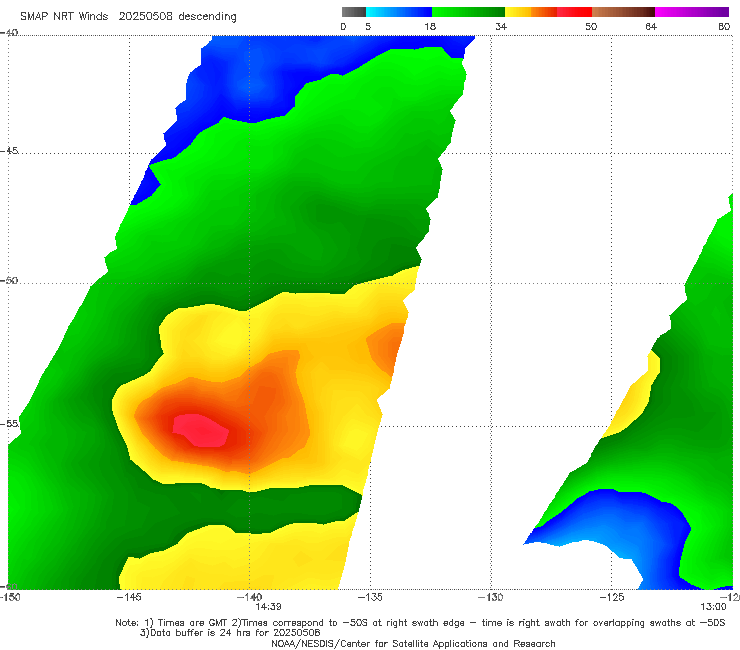This screenshot has width=740, height=650.
Task: Click the red maximum wind core on the map
Action: click(x=202, y=431)
